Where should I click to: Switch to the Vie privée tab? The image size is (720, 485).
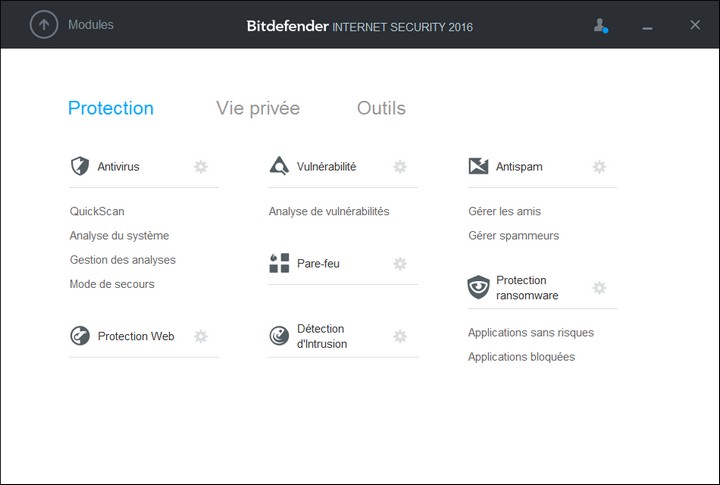click(x=258, y=108)
